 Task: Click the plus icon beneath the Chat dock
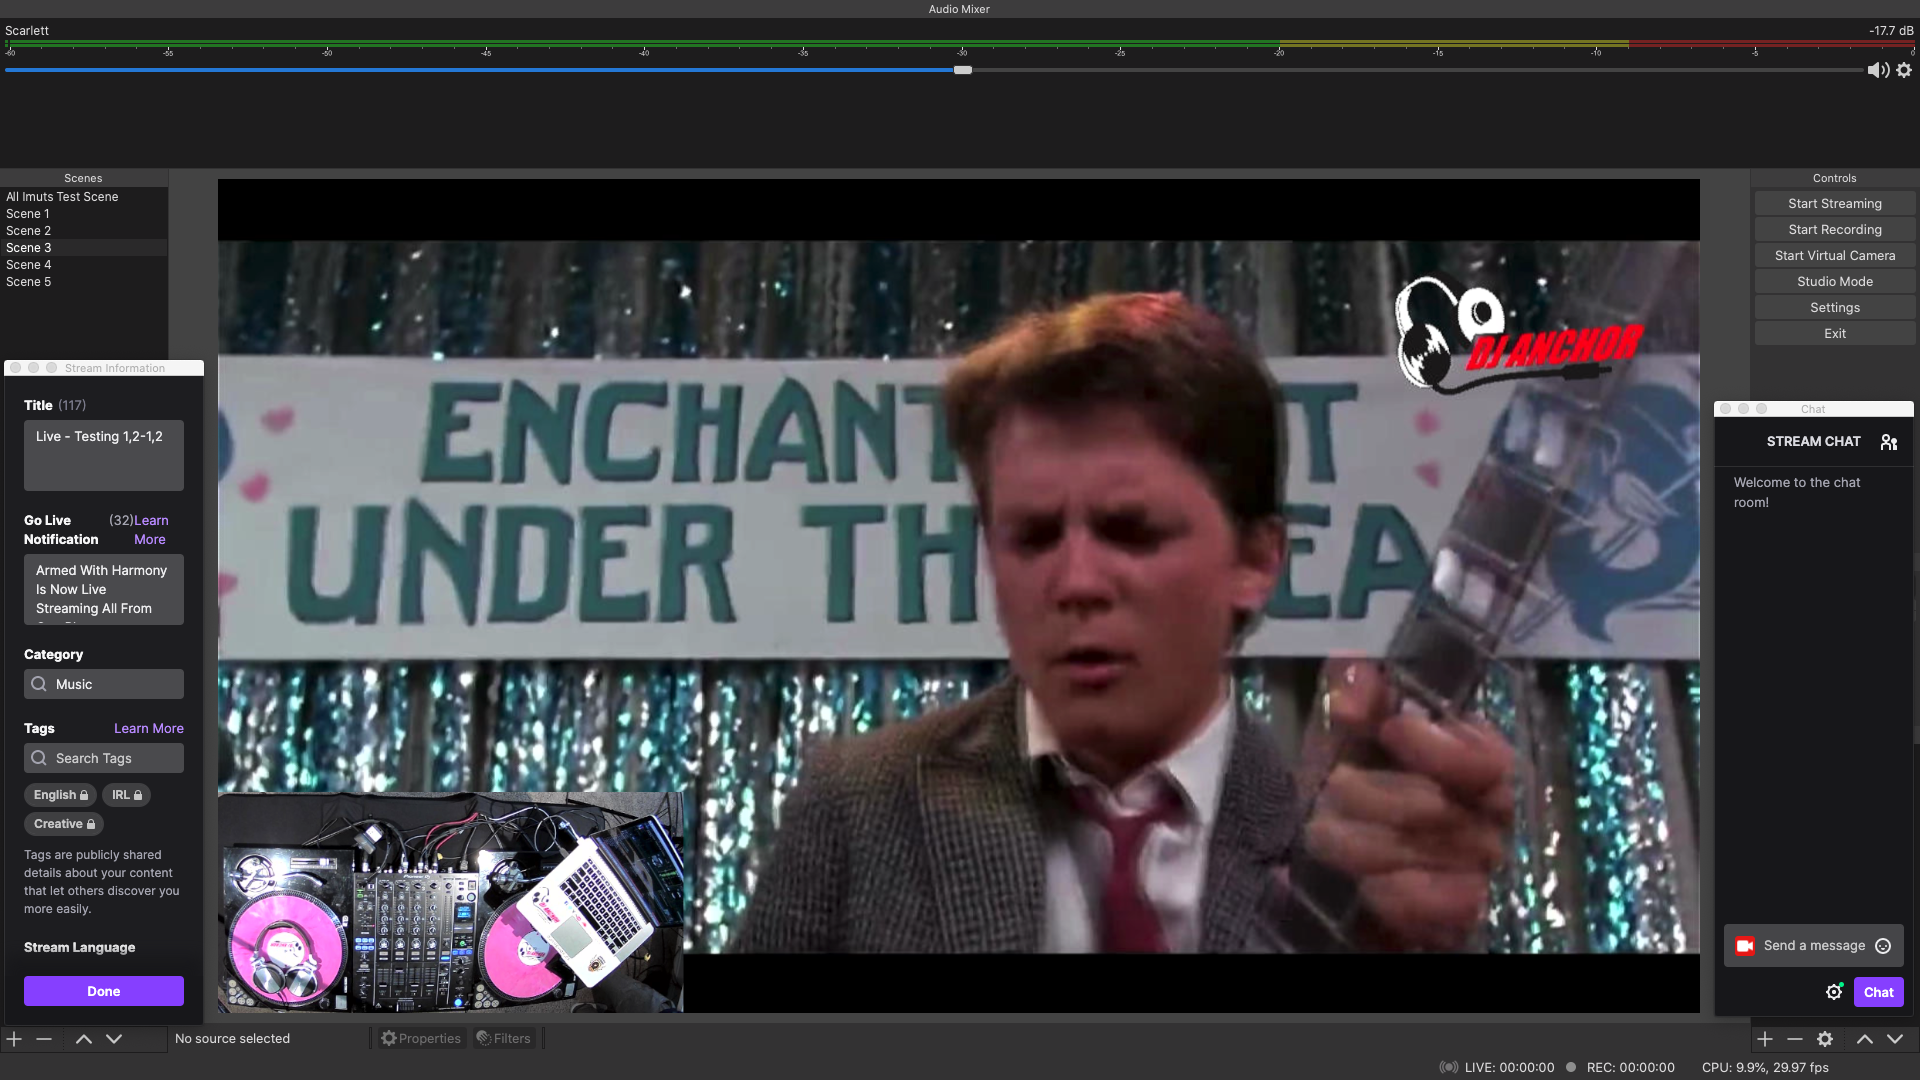1765,1039
